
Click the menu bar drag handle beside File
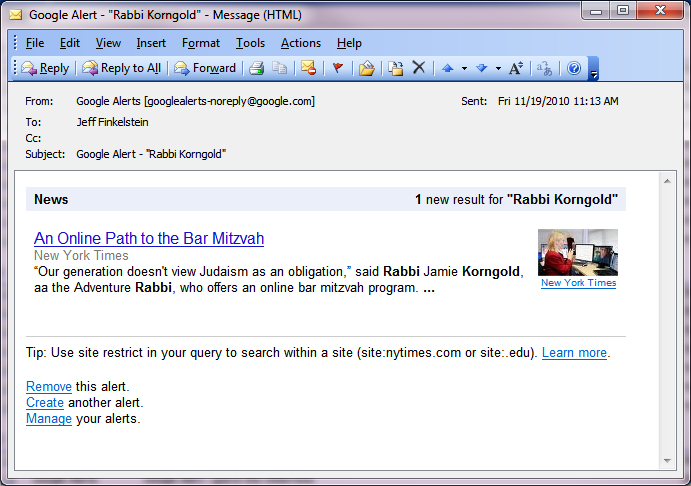(x=15, y=43)
